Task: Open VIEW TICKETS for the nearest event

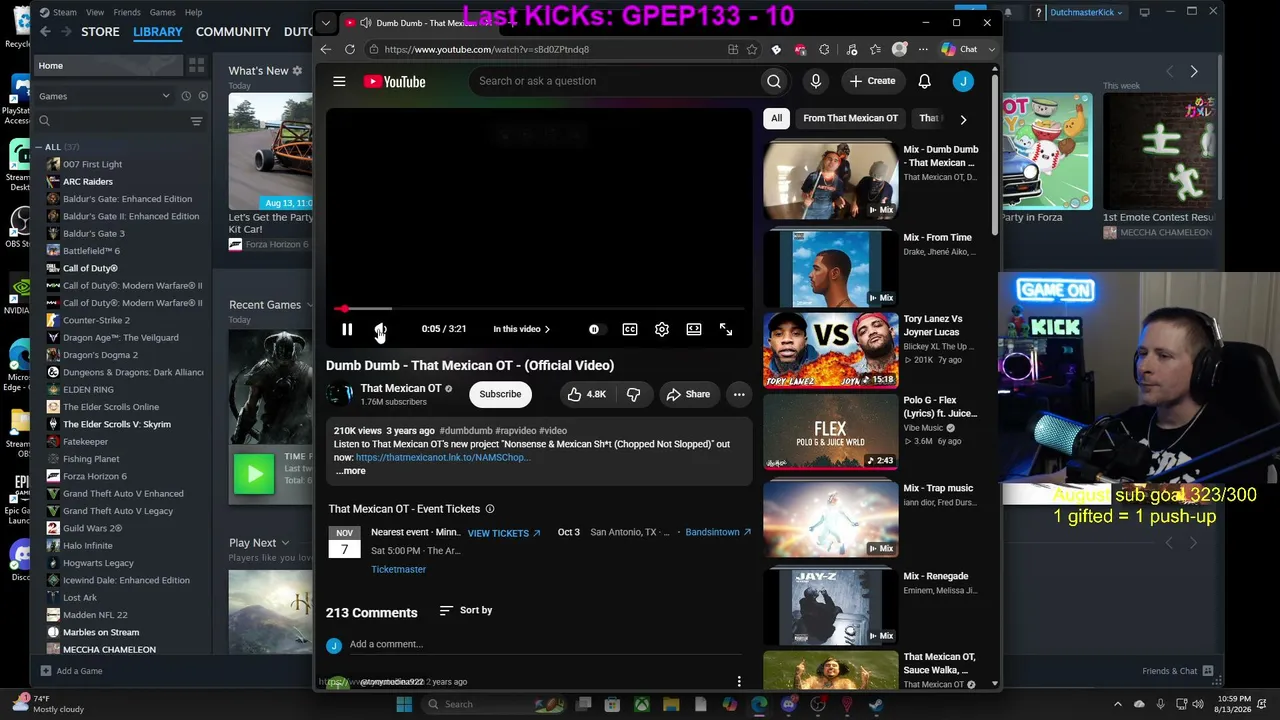Action: coord(504,533)
